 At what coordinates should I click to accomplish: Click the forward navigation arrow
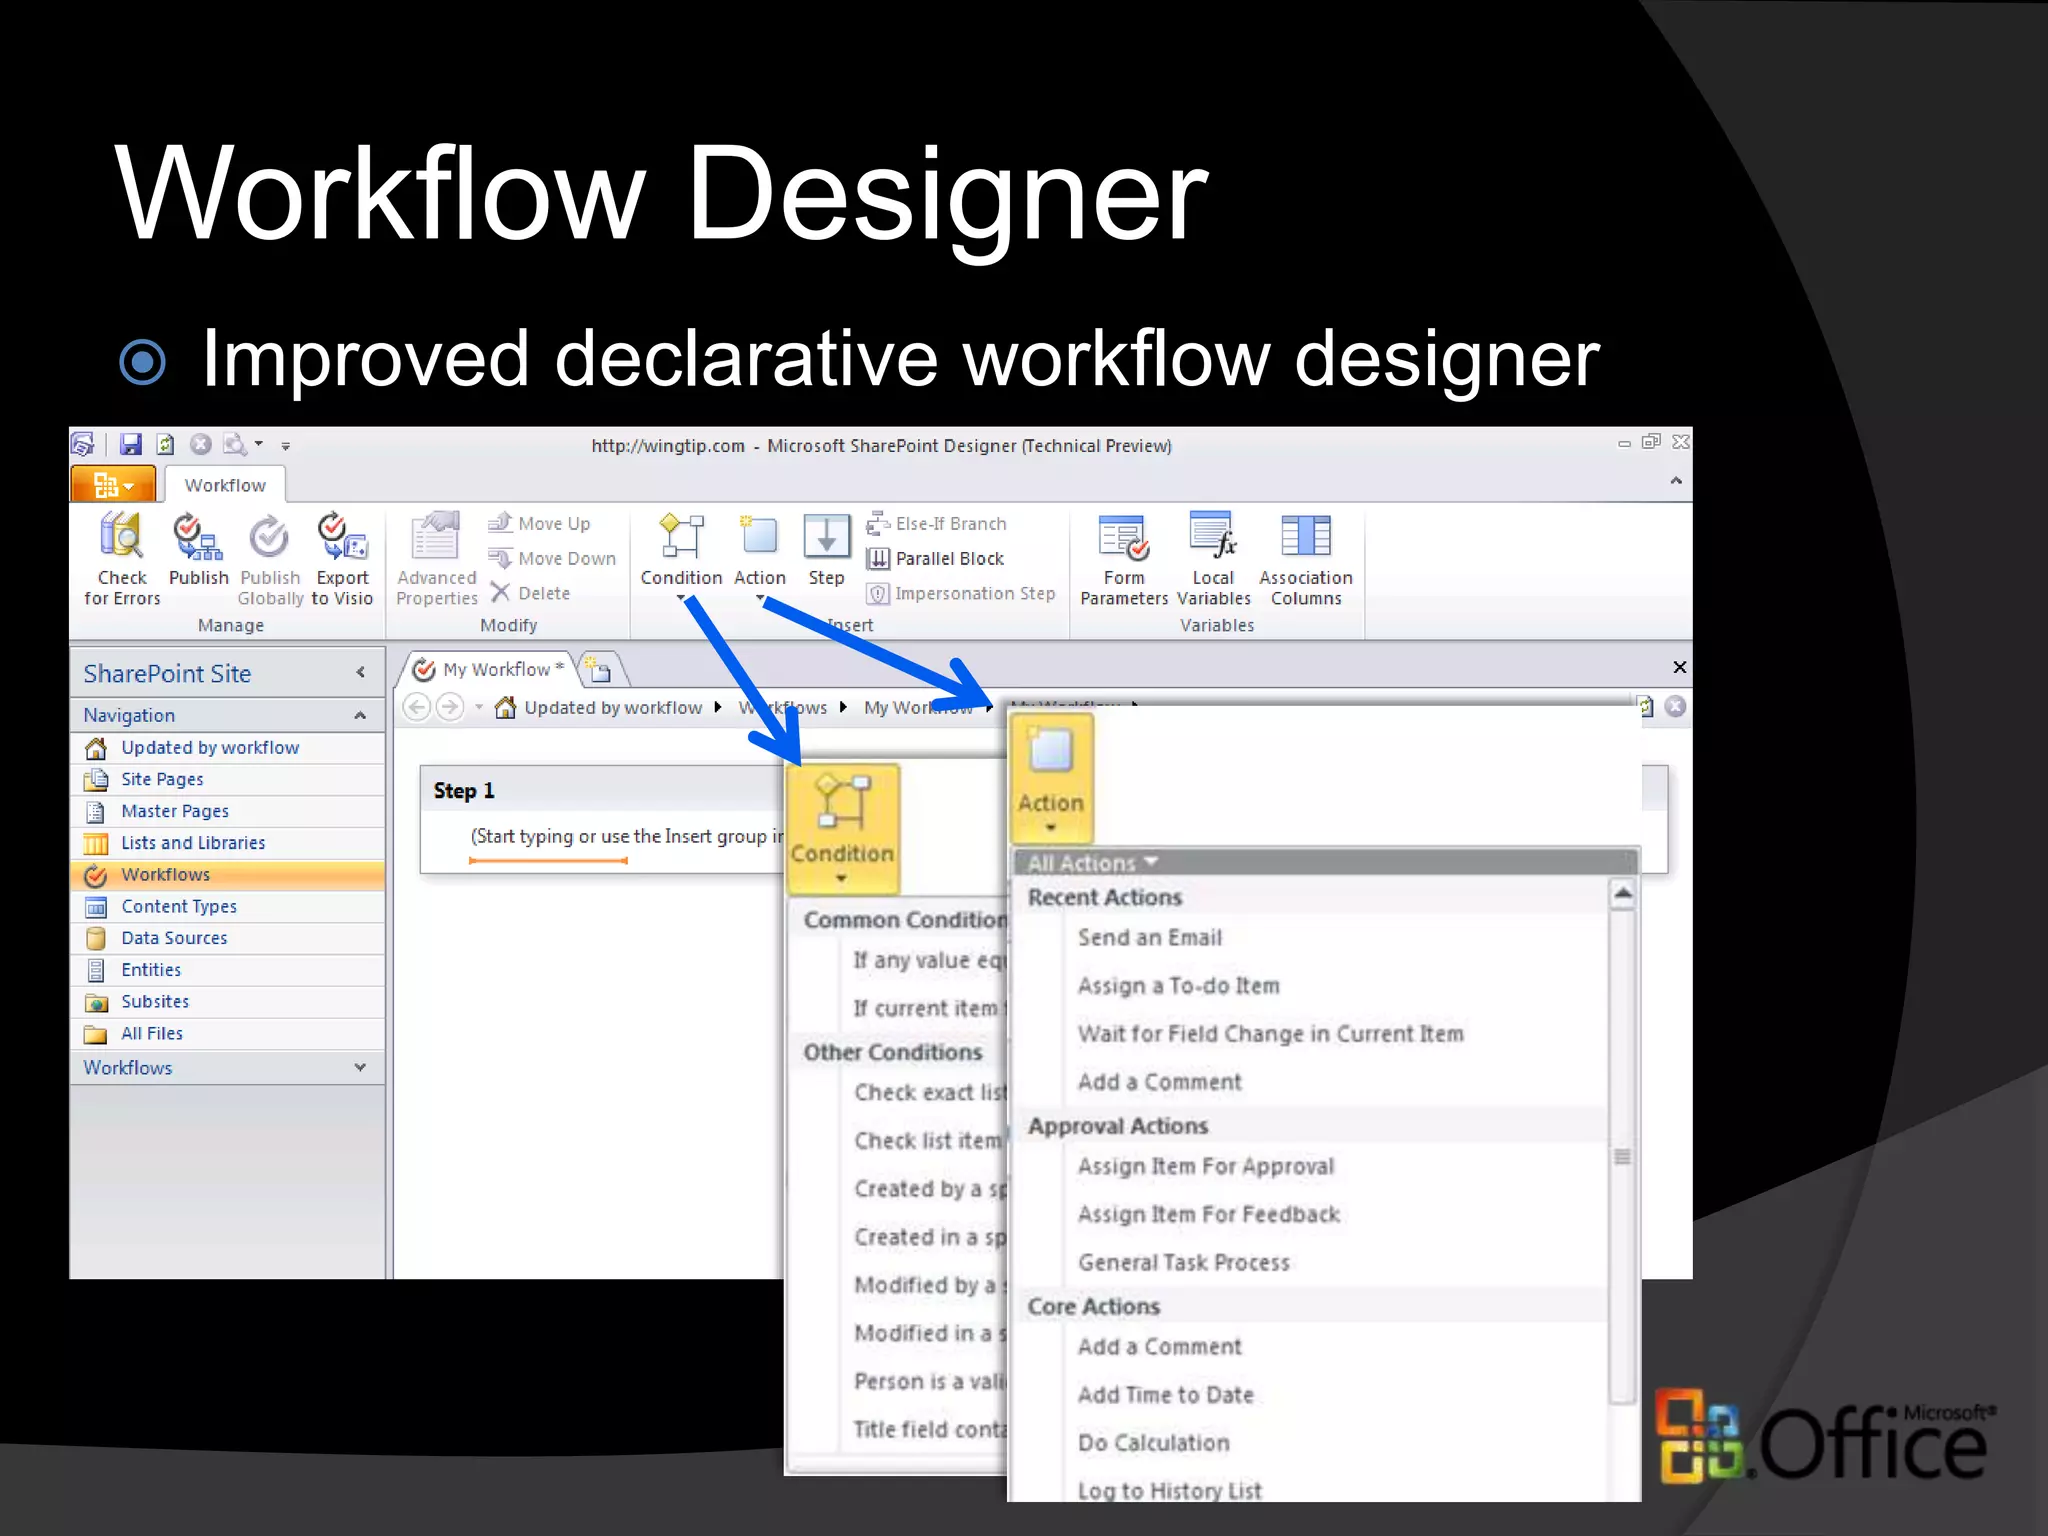coord(451,707)
